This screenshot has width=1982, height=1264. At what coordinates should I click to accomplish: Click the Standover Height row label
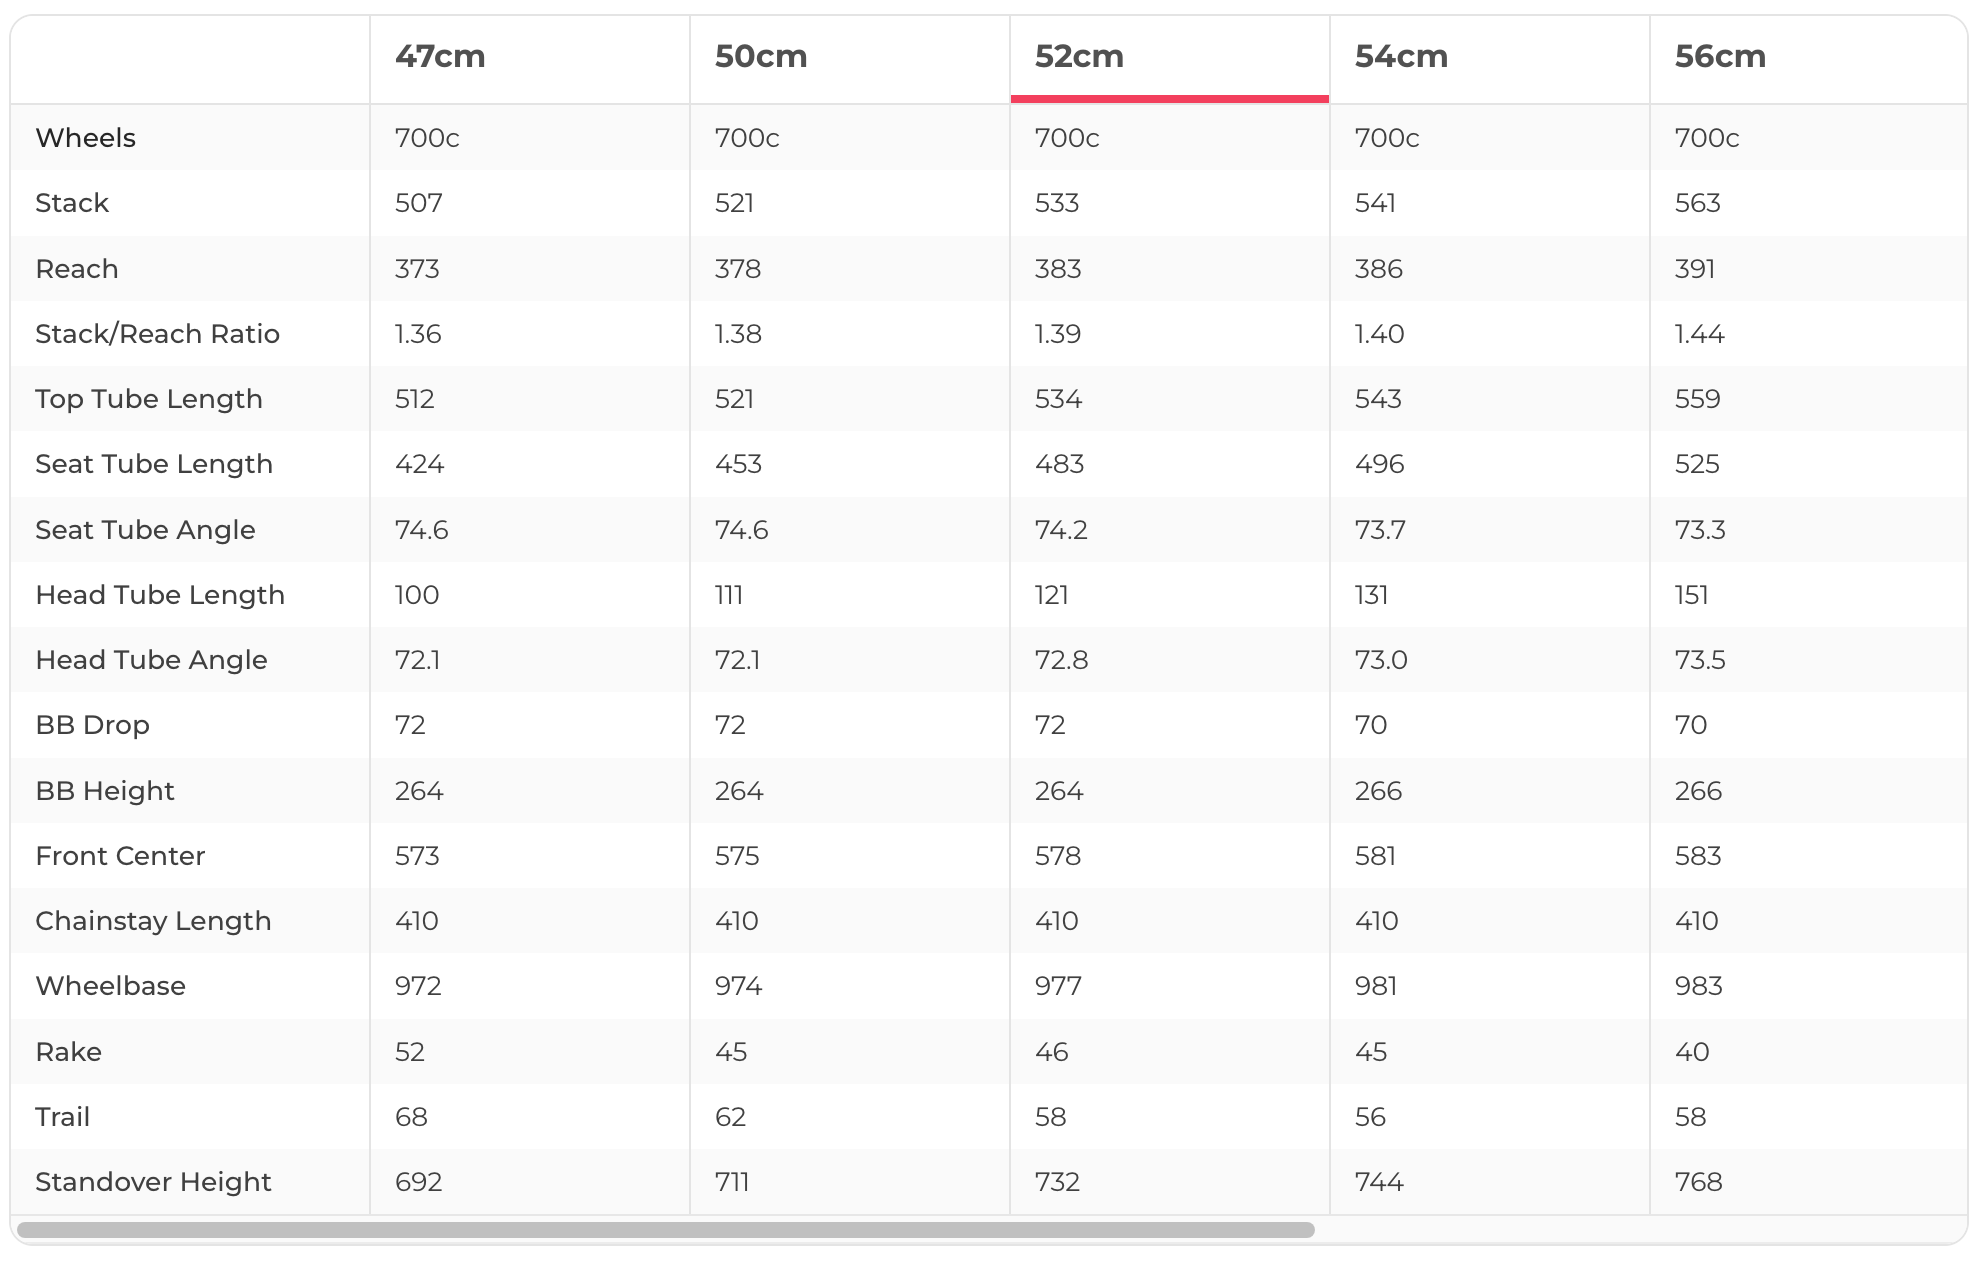tap(153, 1182)
